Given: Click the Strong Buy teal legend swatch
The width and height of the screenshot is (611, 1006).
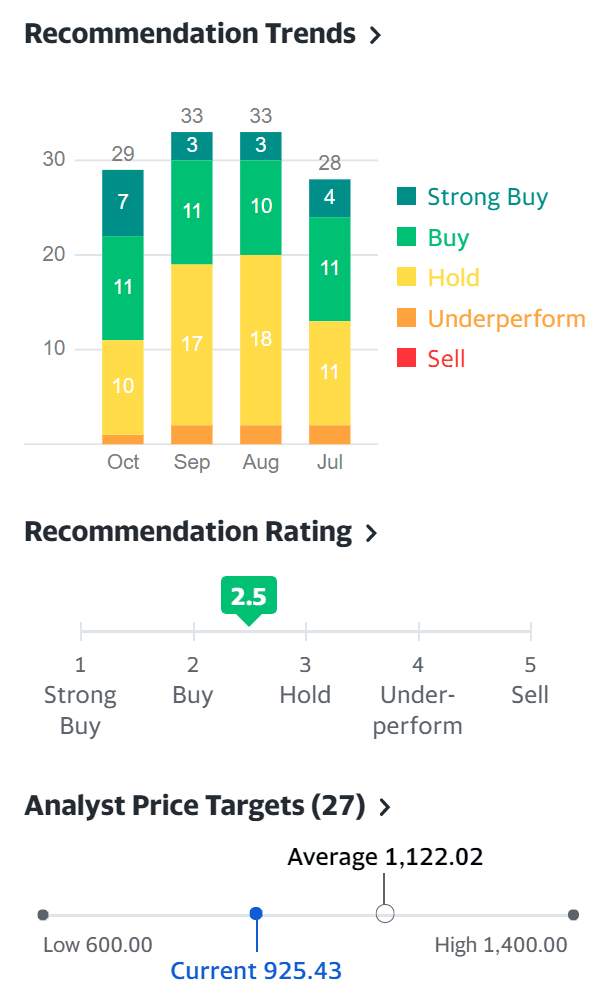Looking at the screenshot, I should [406, 197].
